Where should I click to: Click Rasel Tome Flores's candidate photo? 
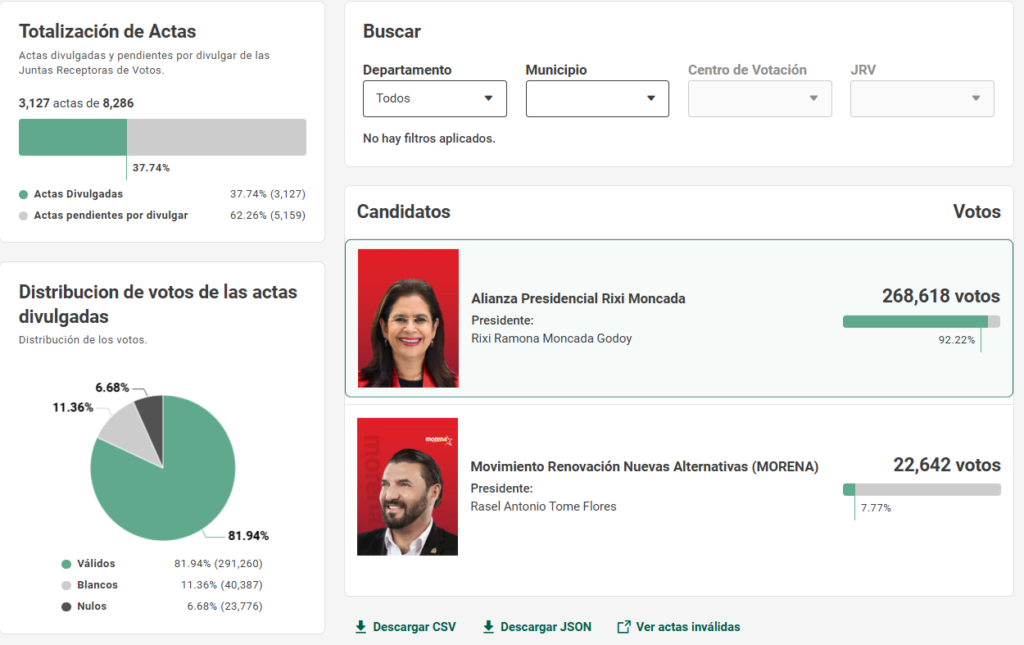point(408,487)
